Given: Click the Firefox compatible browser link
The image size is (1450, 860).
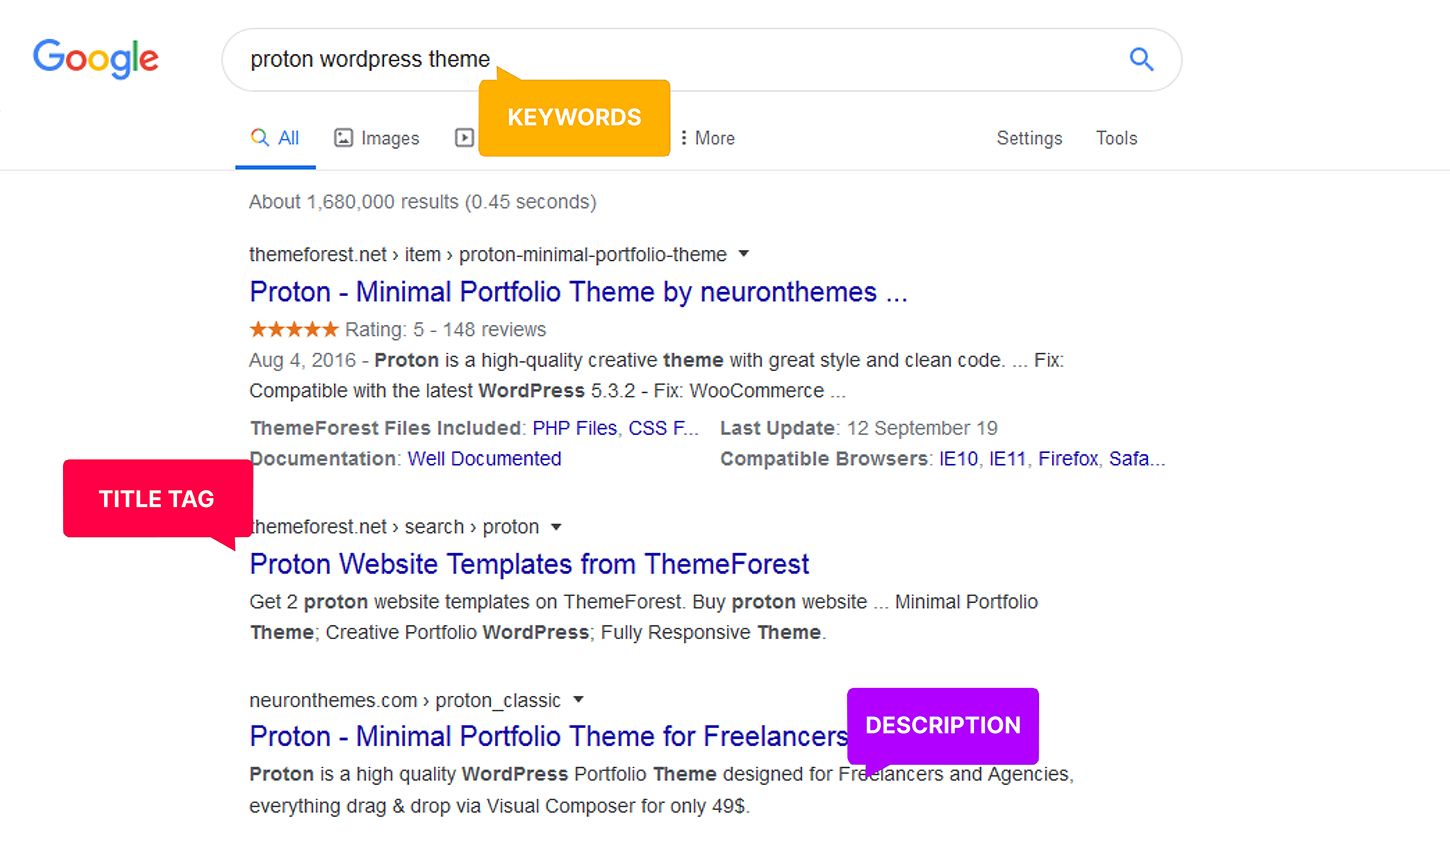Looking at the screenshot, I should [1067, 459].
